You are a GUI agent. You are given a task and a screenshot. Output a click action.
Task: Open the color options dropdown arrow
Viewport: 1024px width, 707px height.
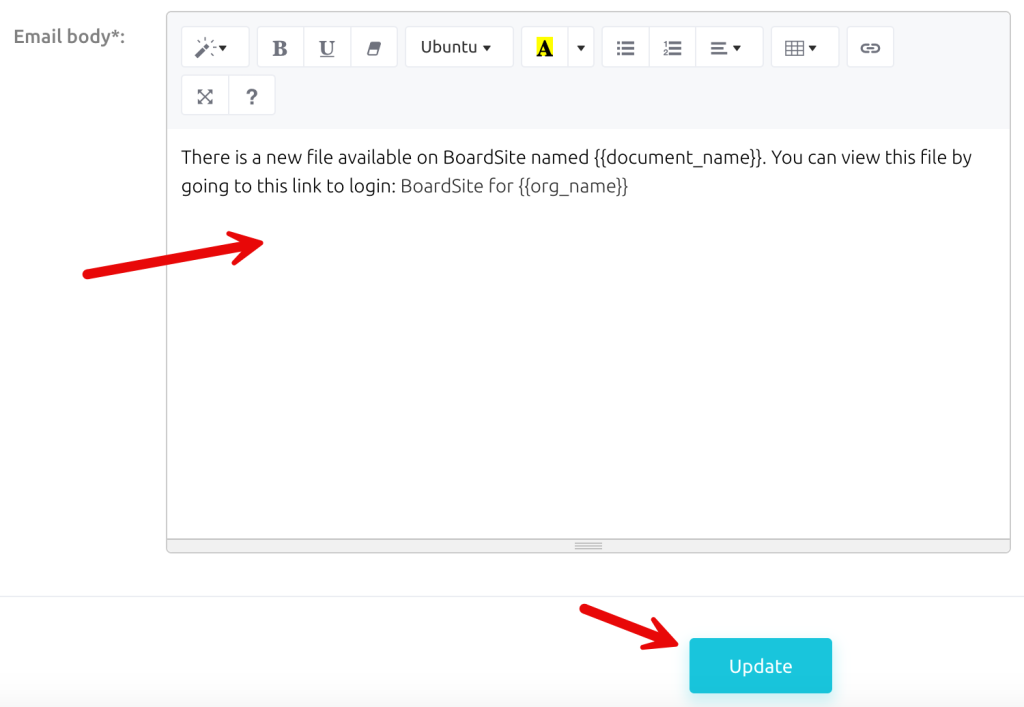click(581, 48)
